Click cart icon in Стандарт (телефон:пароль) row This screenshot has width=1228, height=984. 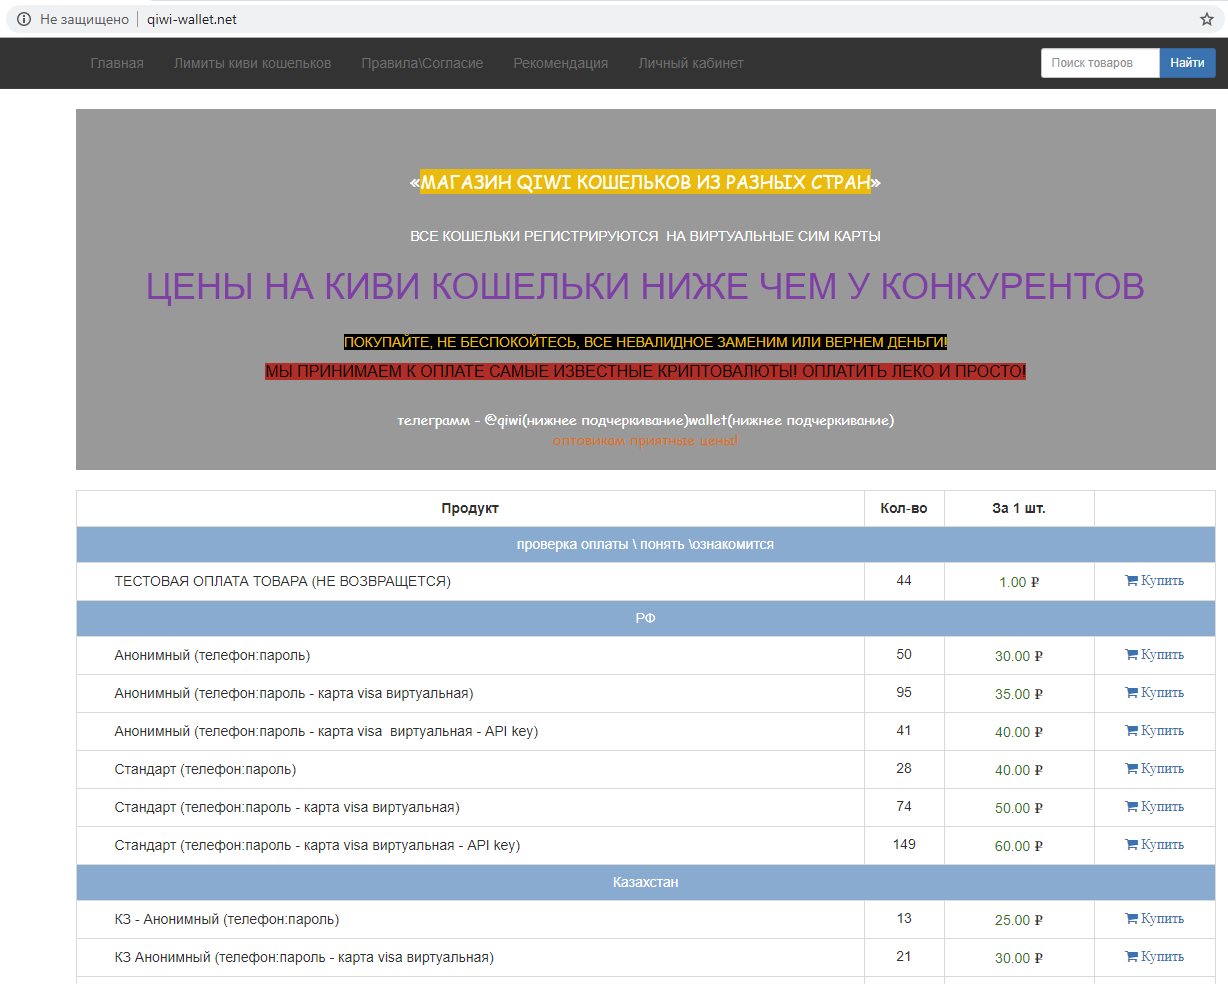click(x=1131, y=769)
